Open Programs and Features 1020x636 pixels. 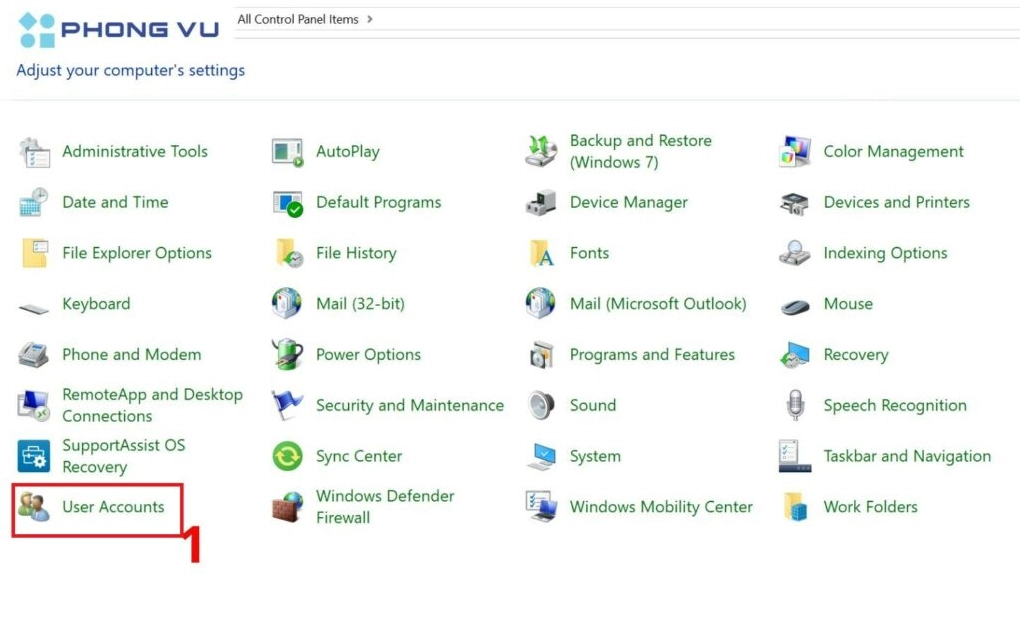[653, 354]
